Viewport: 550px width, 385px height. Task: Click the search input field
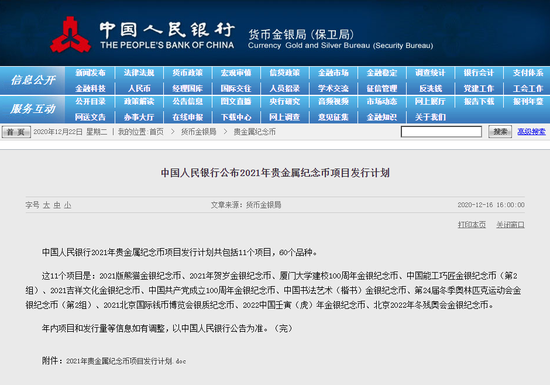[x=441, y=132]
